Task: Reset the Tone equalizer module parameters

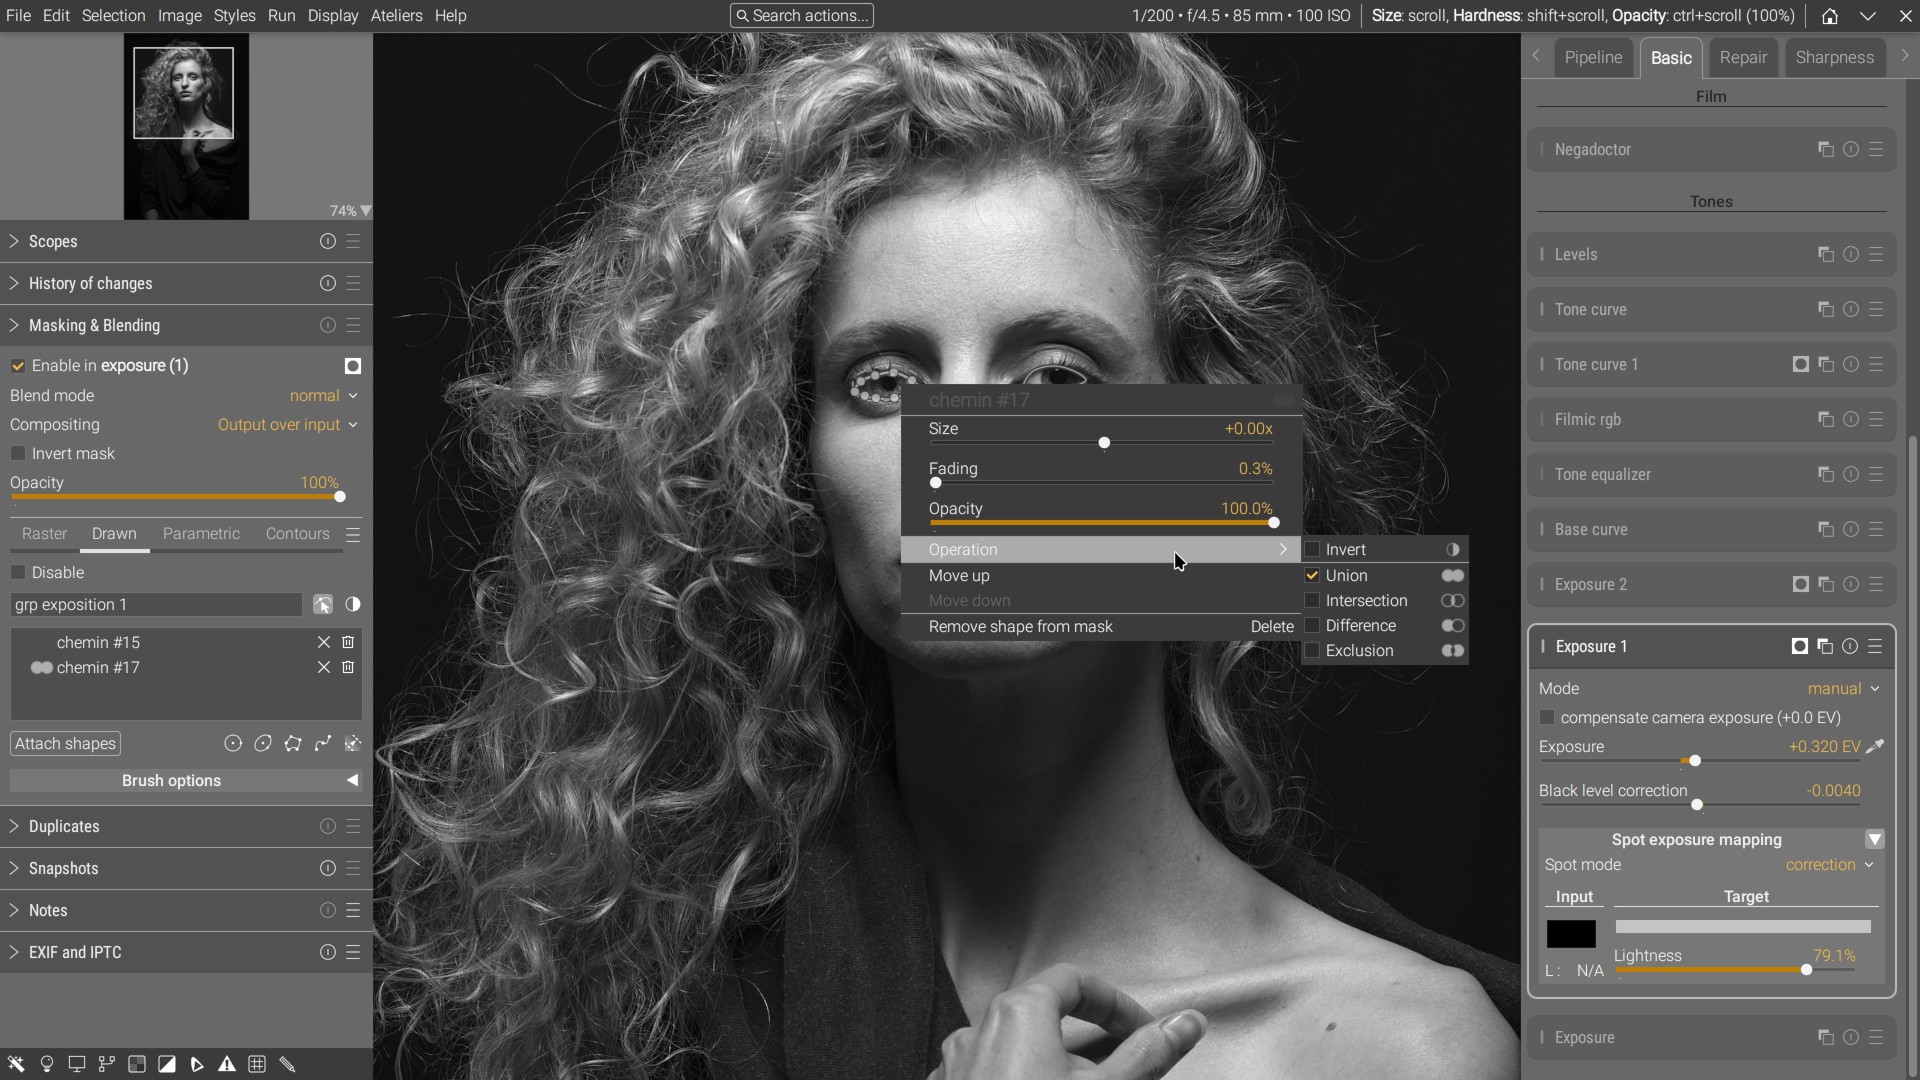Action: pyautogui.click(x=1851, y=474)
